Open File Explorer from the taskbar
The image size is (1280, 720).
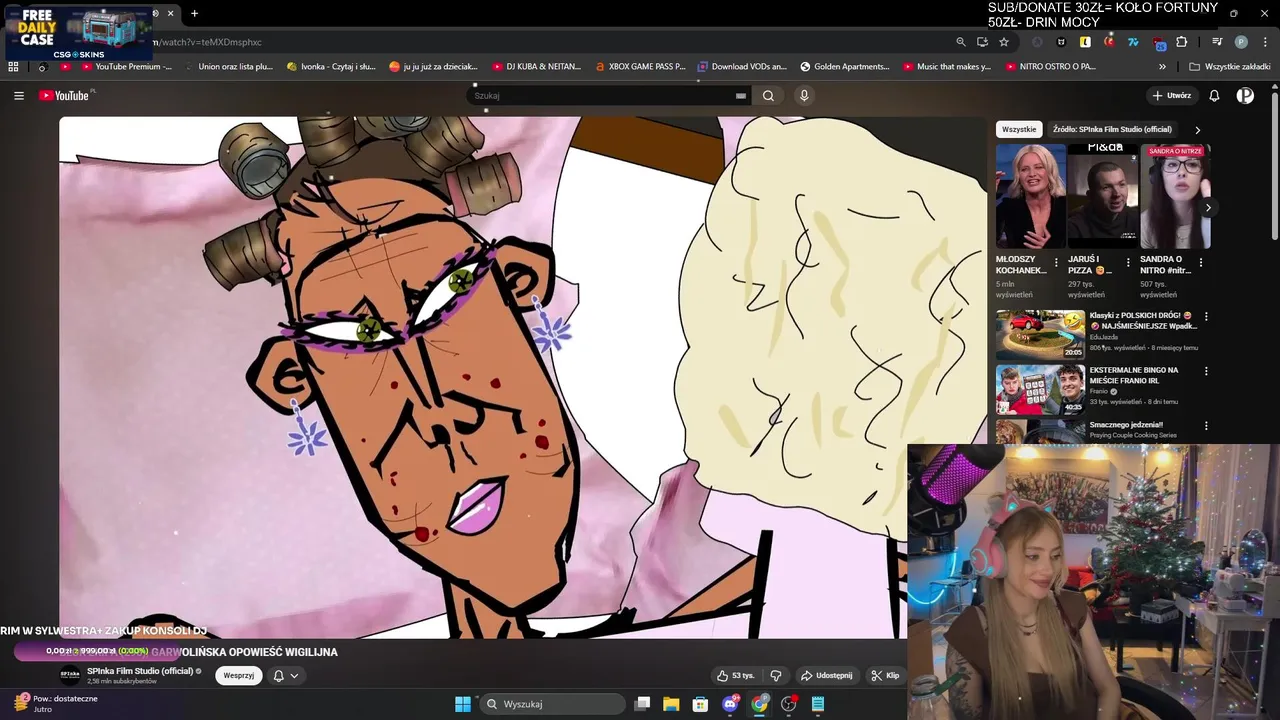(671, 704)
